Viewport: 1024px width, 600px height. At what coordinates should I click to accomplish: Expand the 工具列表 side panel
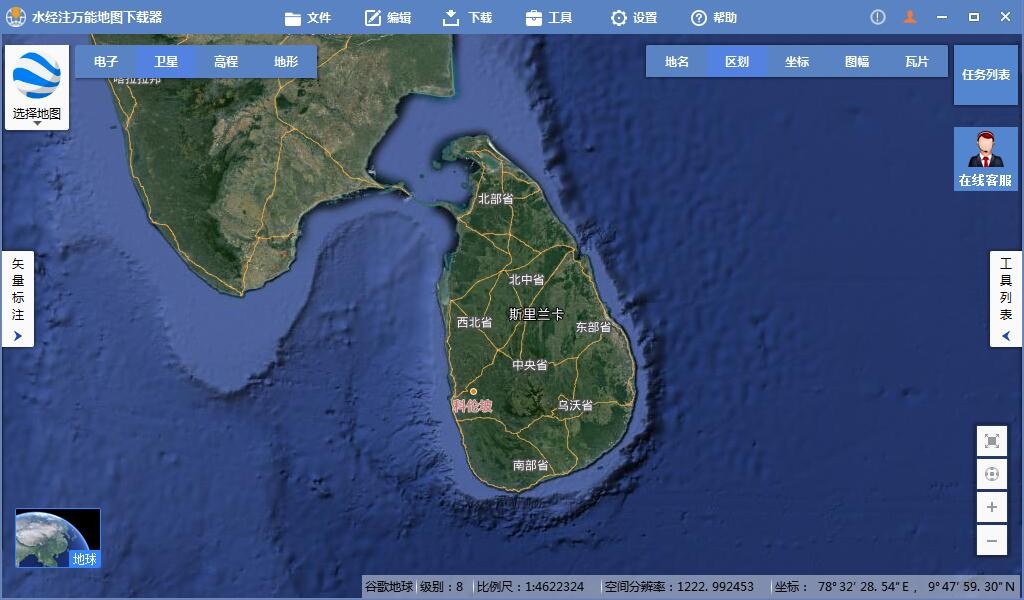pos(1006,299)
